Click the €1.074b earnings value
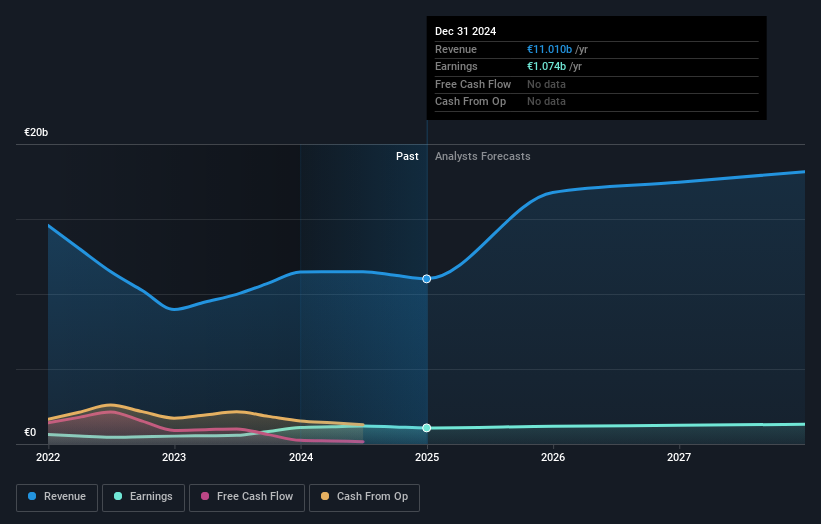This screenshot has width=821, height=524. pos(546,66)
